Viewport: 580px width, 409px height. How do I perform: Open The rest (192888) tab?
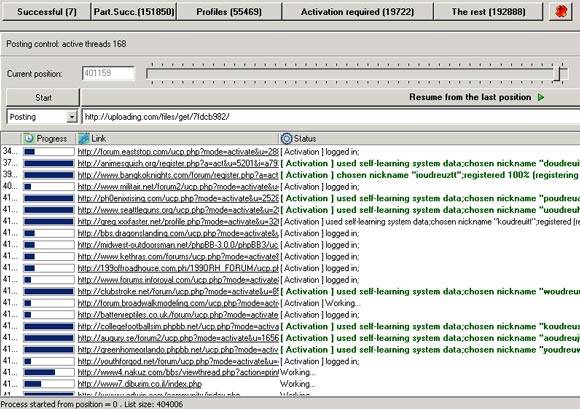(x=488, y=11)
